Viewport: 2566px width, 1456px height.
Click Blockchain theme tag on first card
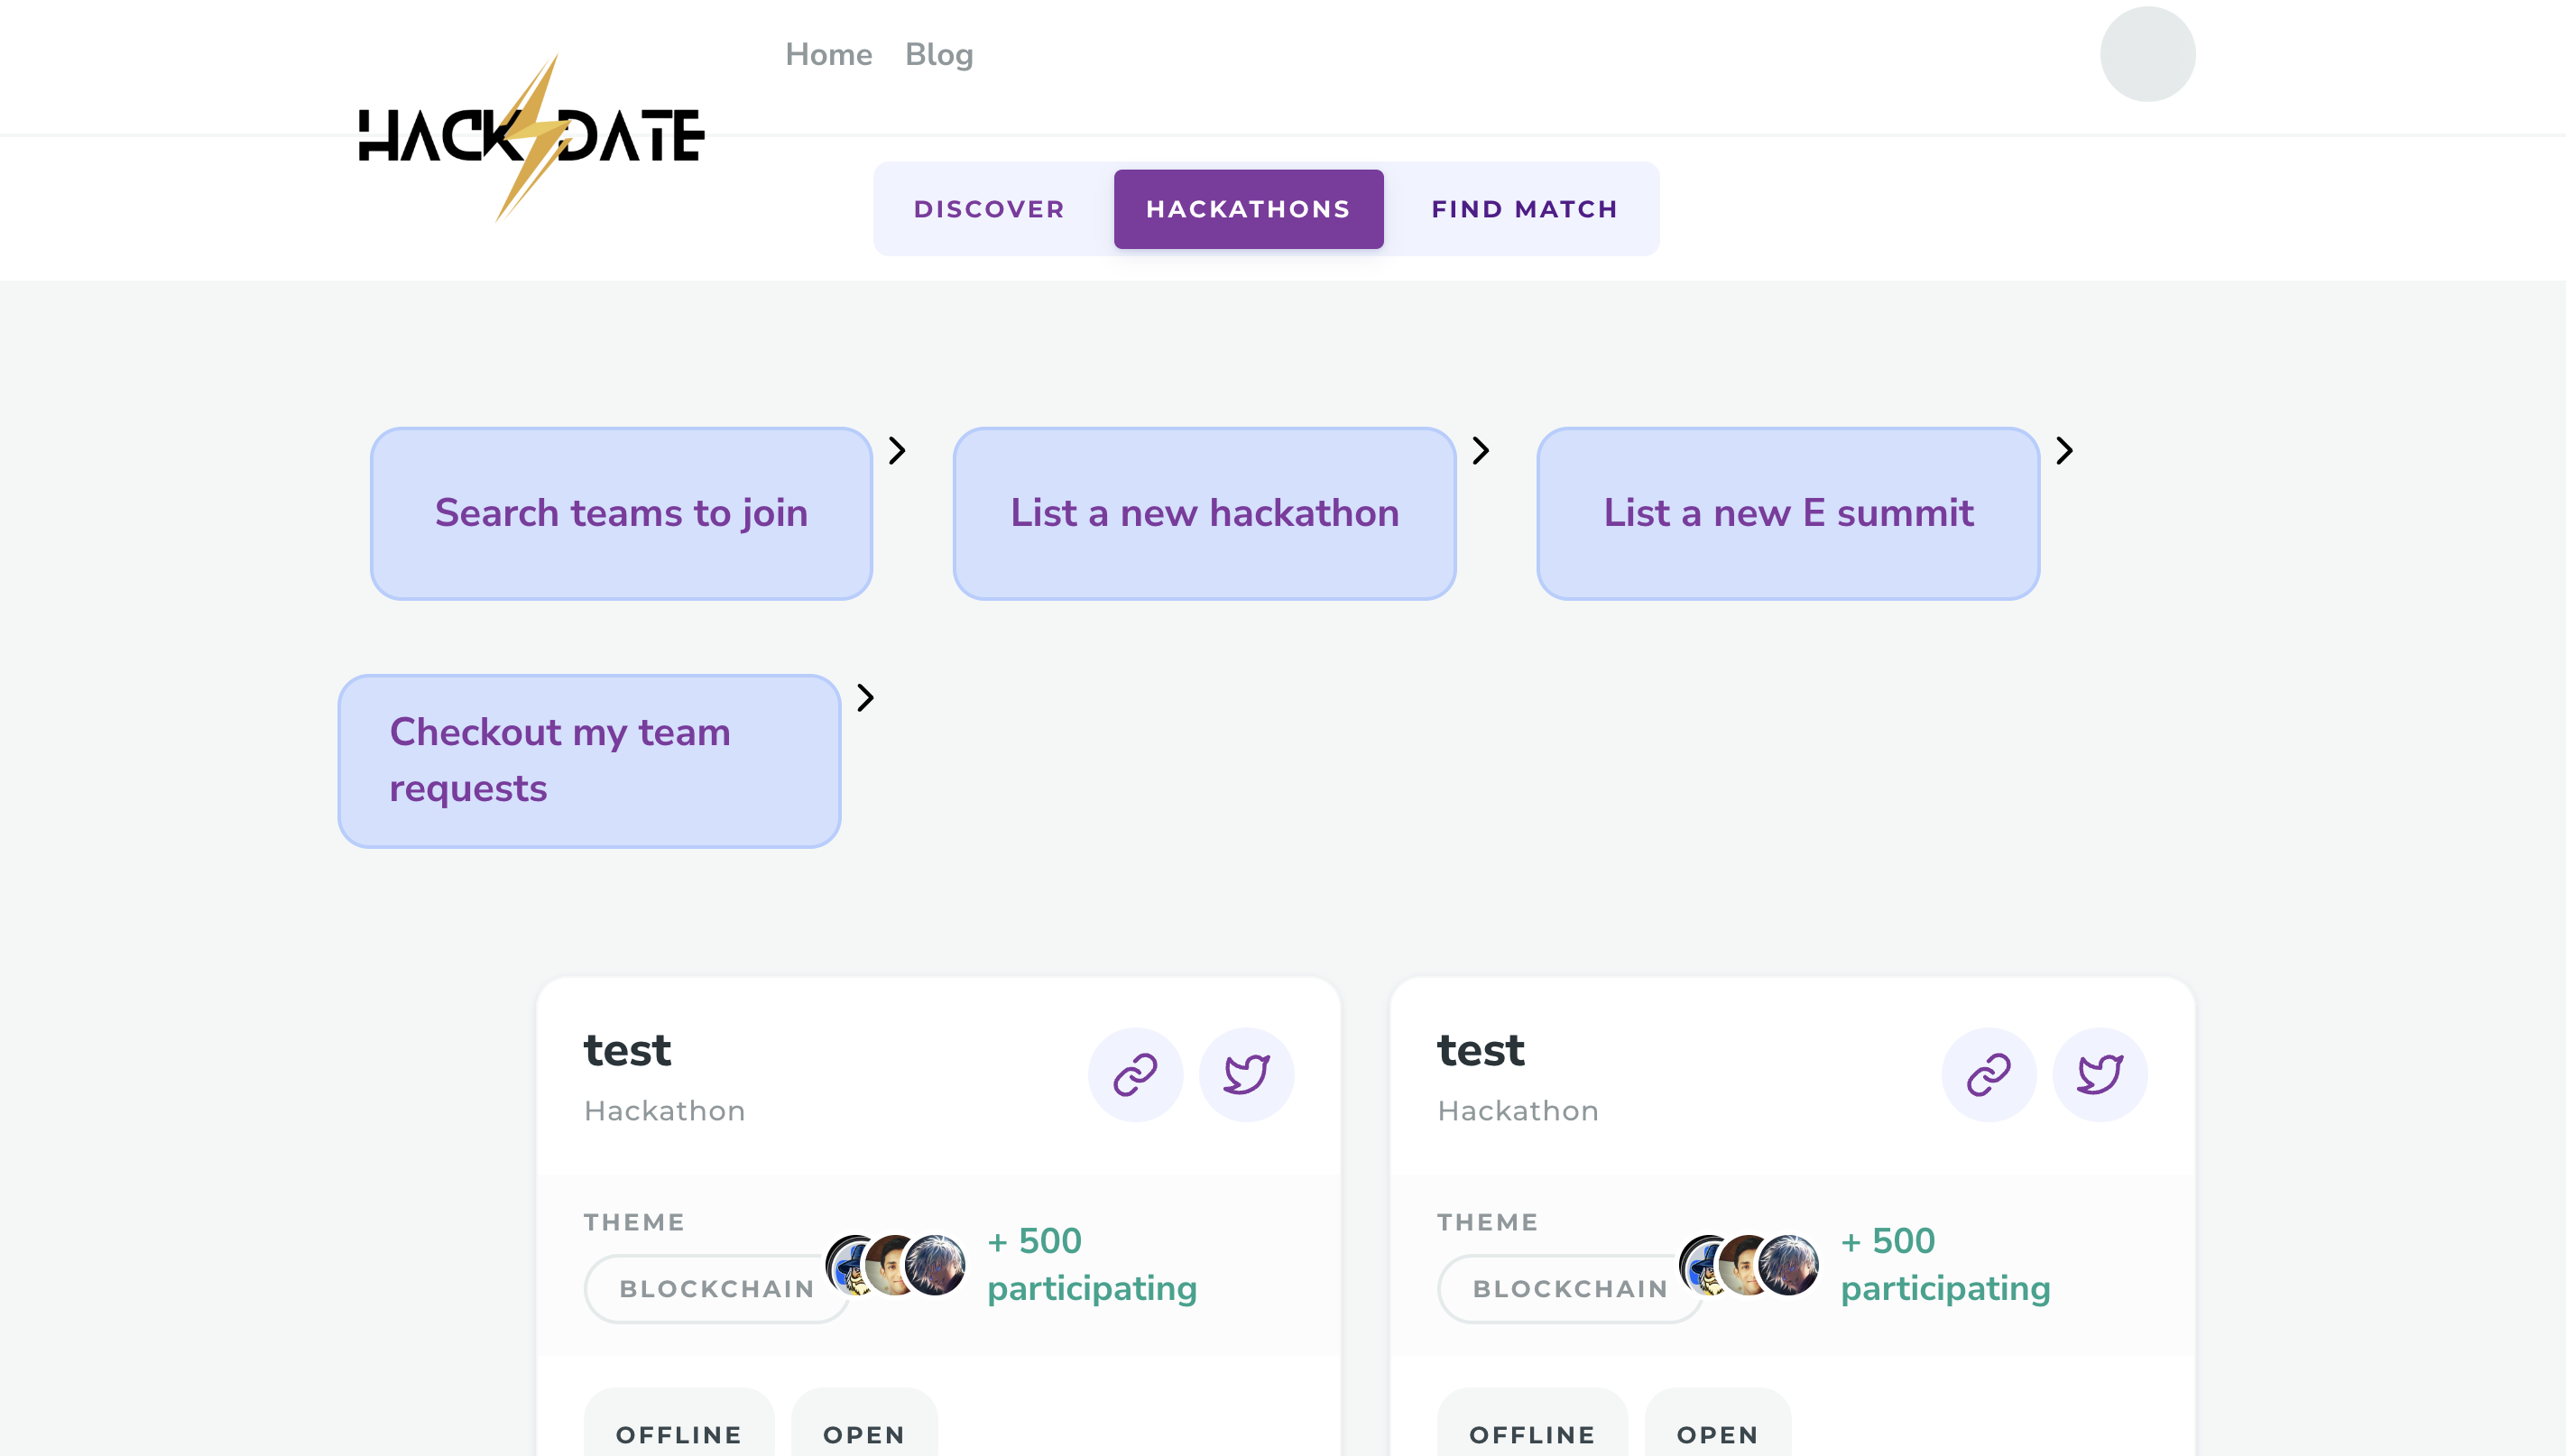[x=717, y=1289]
